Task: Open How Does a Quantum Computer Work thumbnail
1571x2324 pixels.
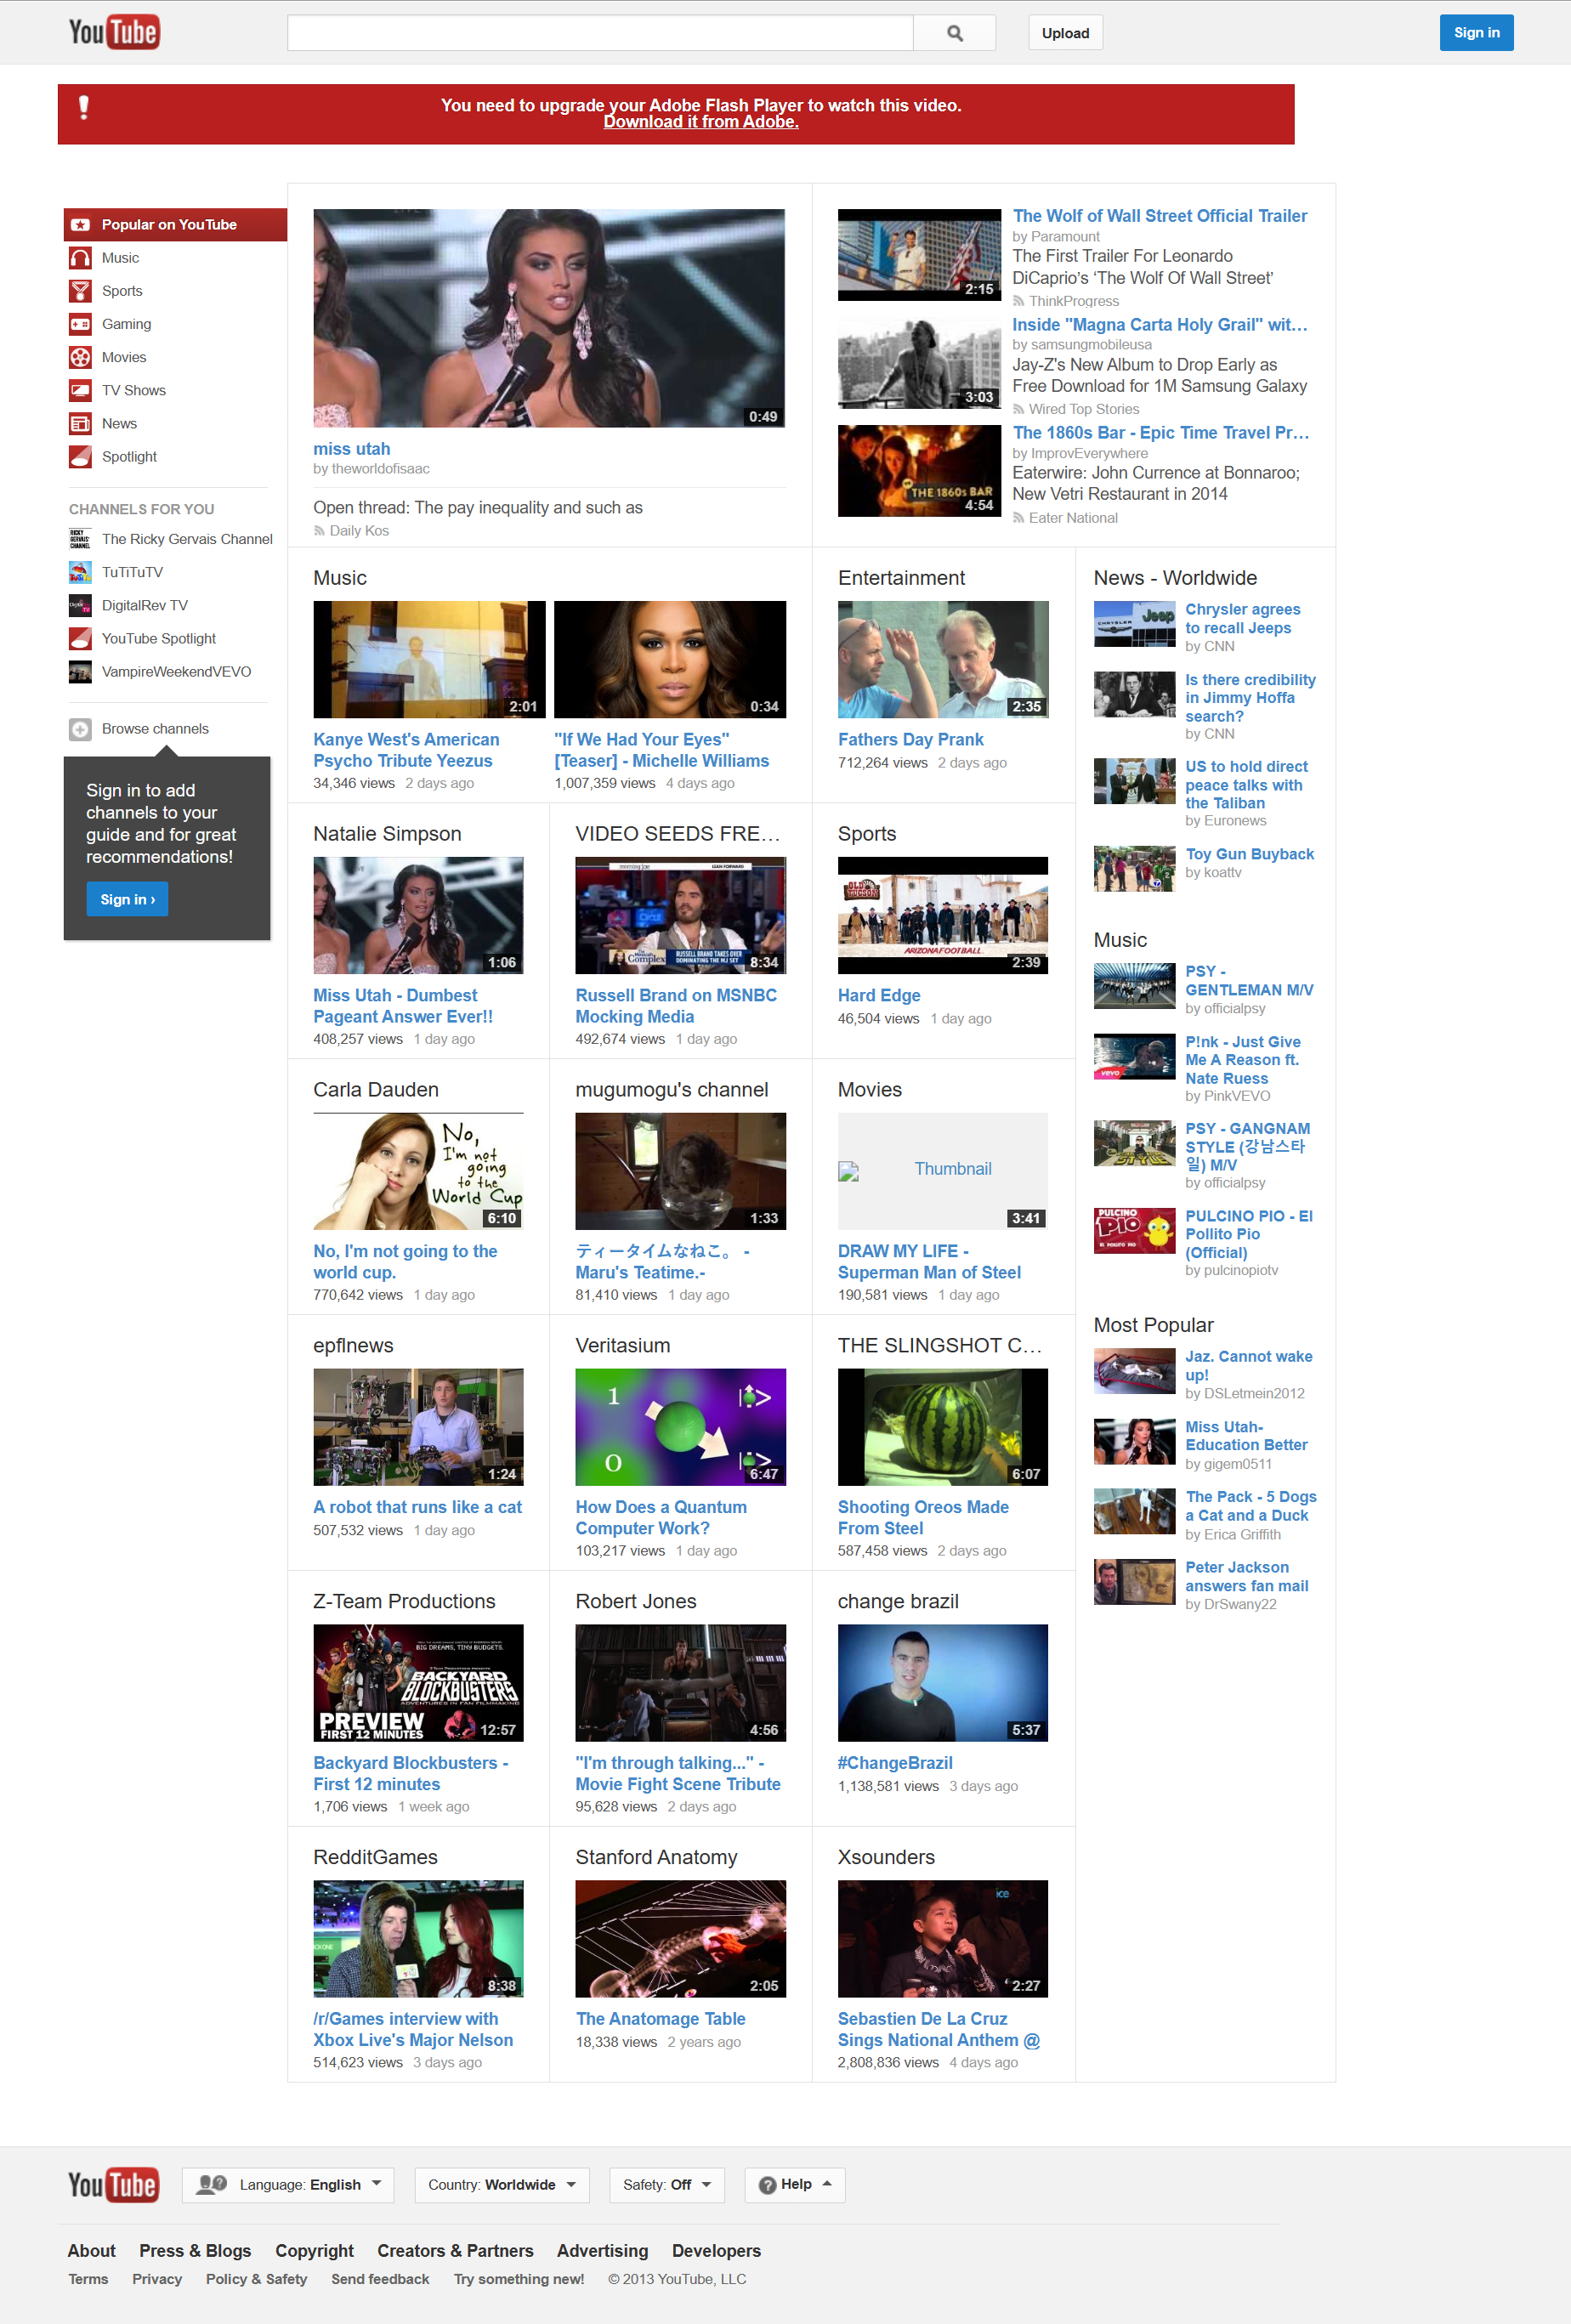Action: pyautogui.click(x=680, y=1427)
